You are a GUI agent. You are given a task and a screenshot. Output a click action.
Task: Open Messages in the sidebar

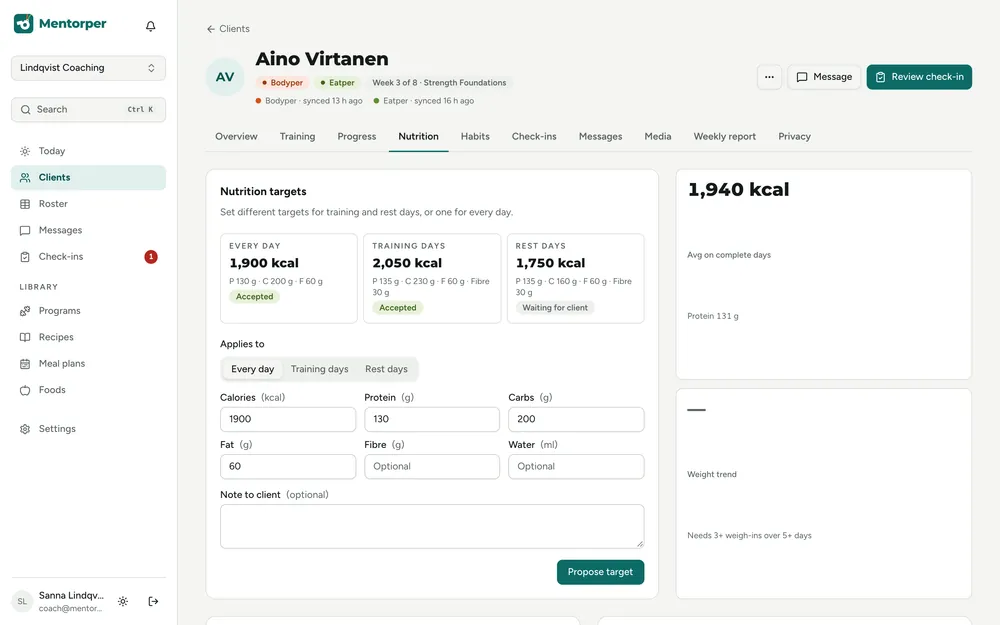[88, 230]
